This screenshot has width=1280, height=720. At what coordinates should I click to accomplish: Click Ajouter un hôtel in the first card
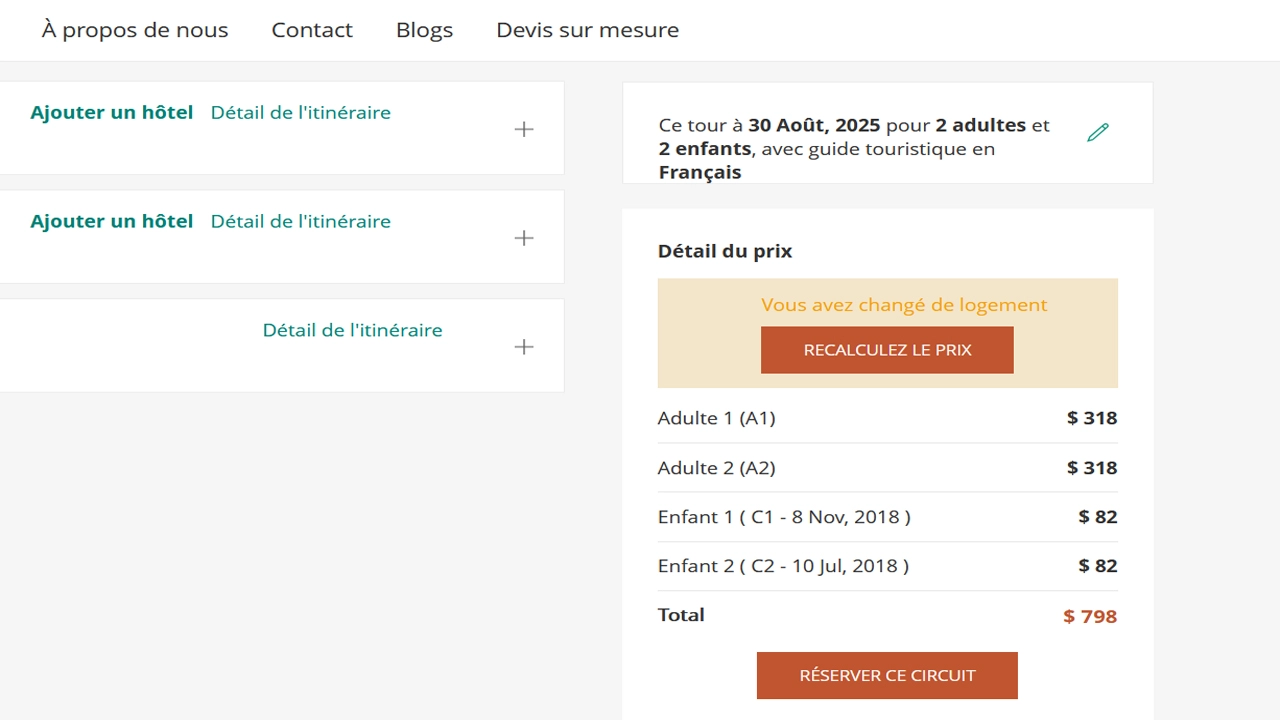coord(112,113)
